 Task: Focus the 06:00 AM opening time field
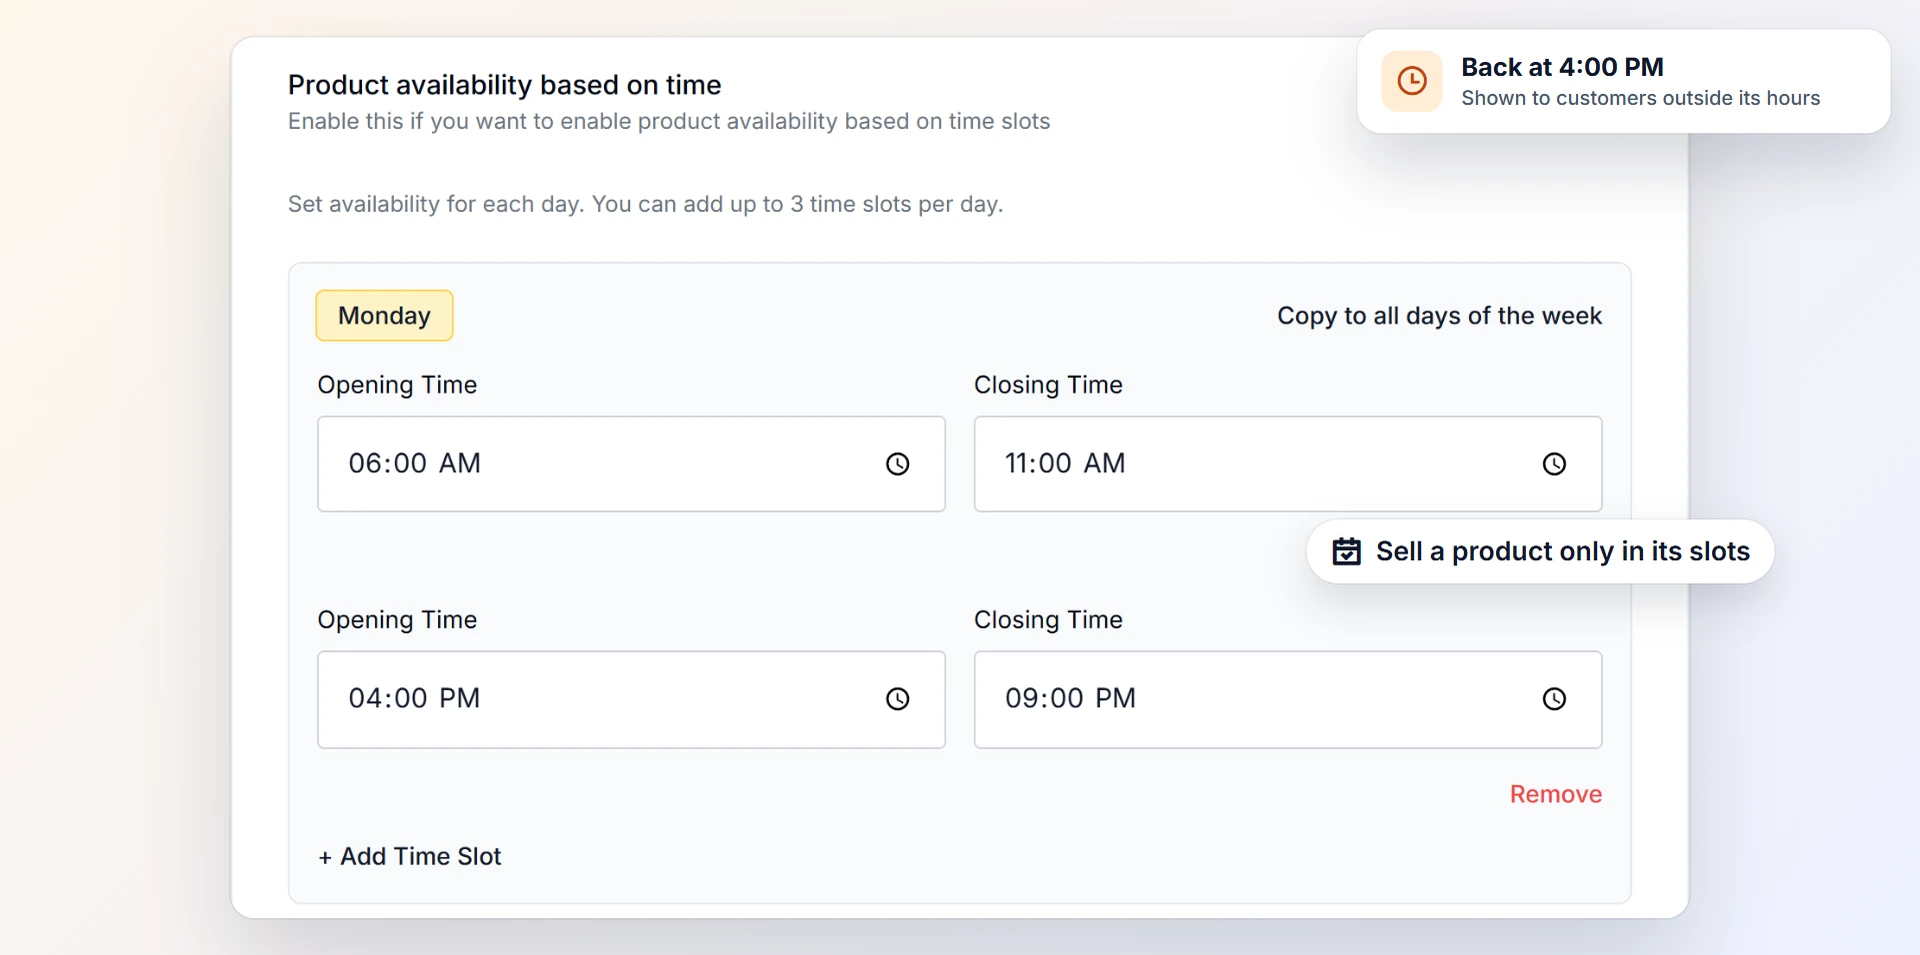tap(631, 464)
